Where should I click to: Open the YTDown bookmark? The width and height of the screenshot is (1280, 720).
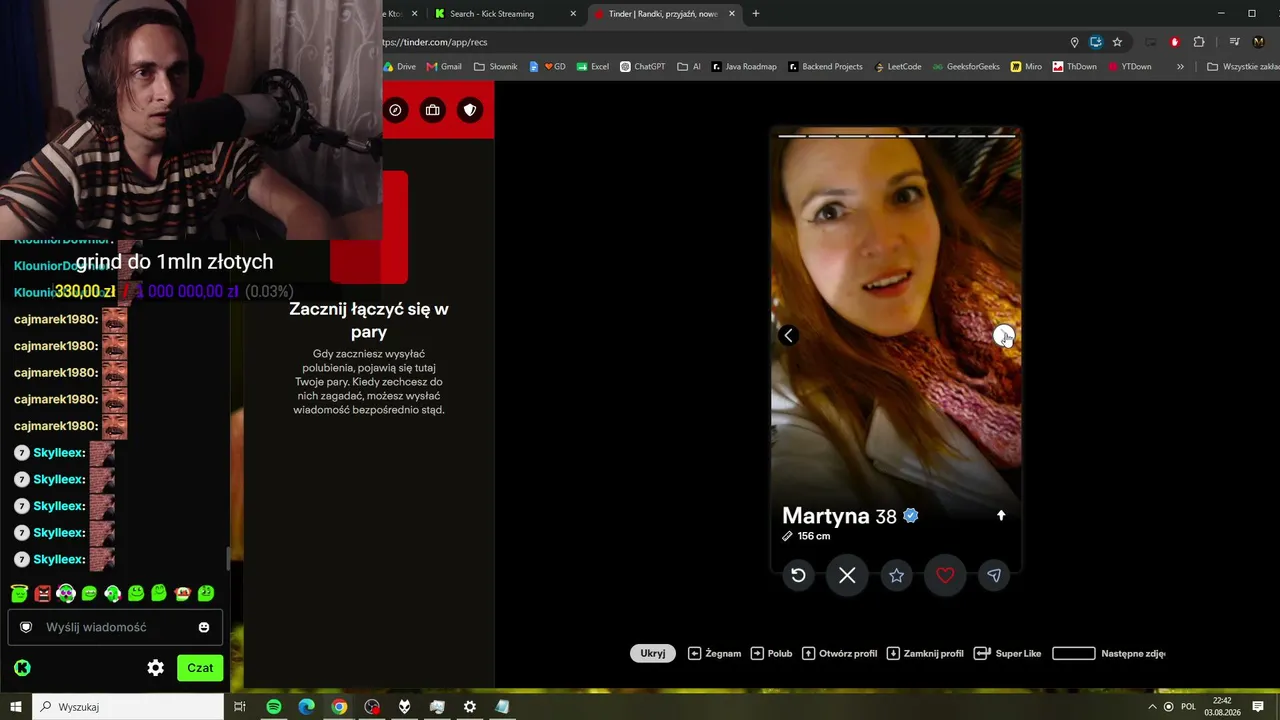pos(1130,67)
